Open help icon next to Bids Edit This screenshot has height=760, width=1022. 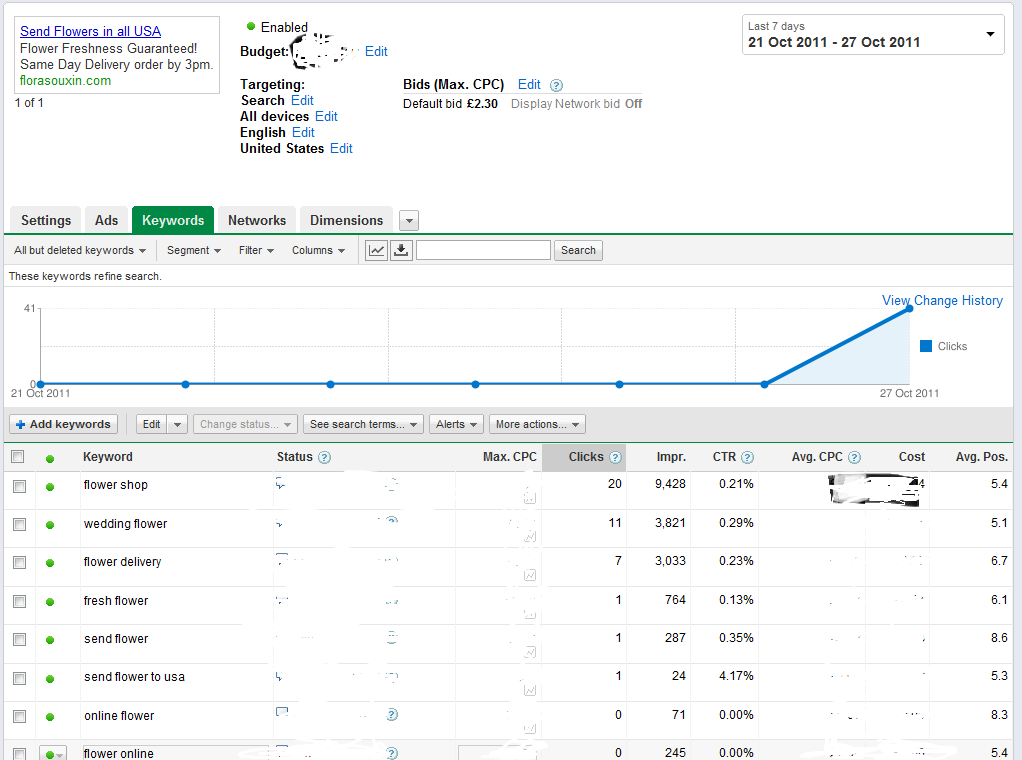[556, 85]
